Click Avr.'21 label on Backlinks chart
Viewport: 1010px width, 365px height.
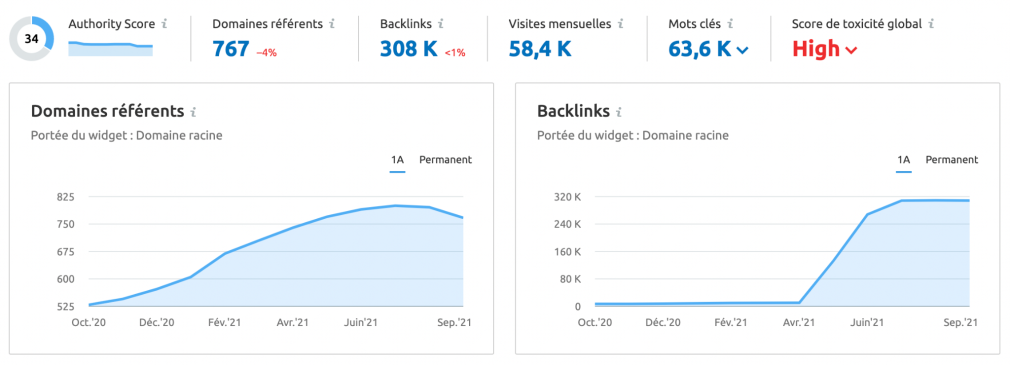point(799,323)
